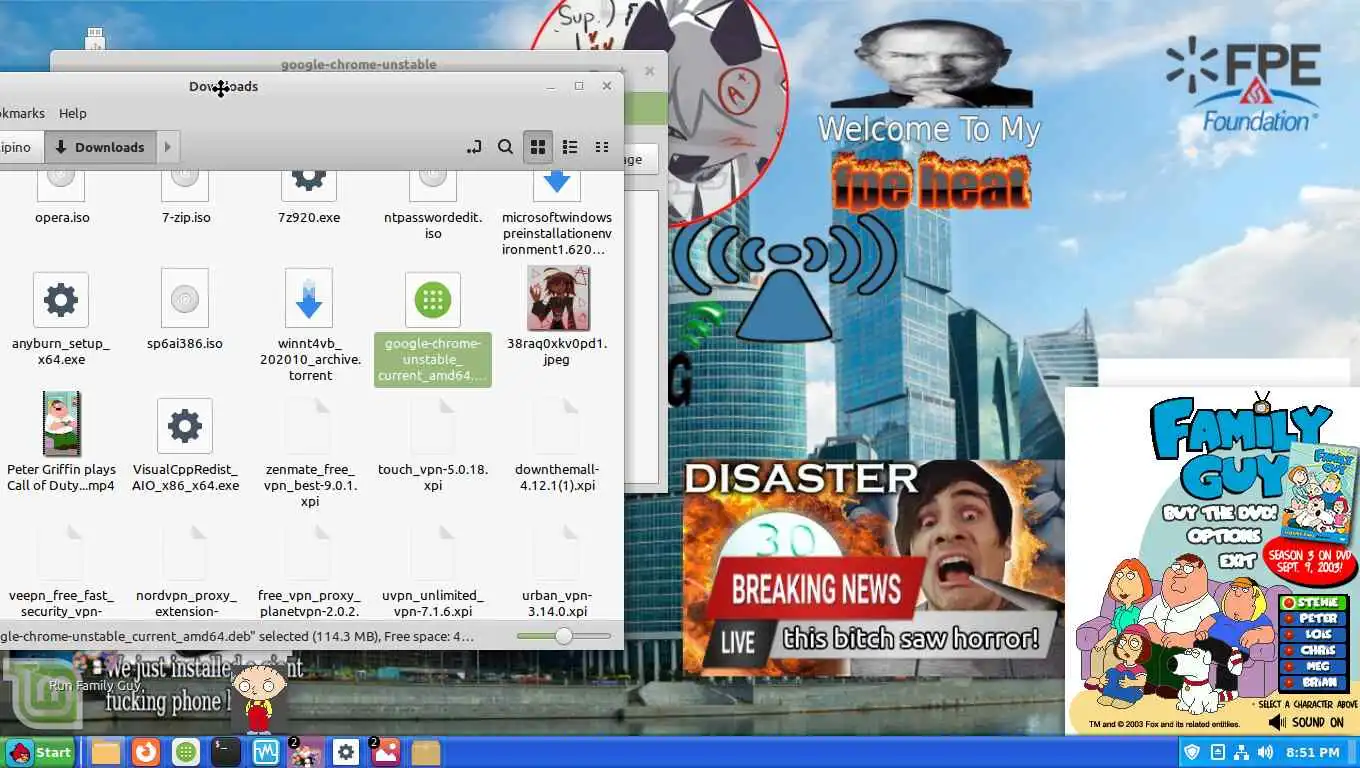Screen dimensions: 1360x768
Task: Select 7z920.exe file
Action: coord(309,197)
